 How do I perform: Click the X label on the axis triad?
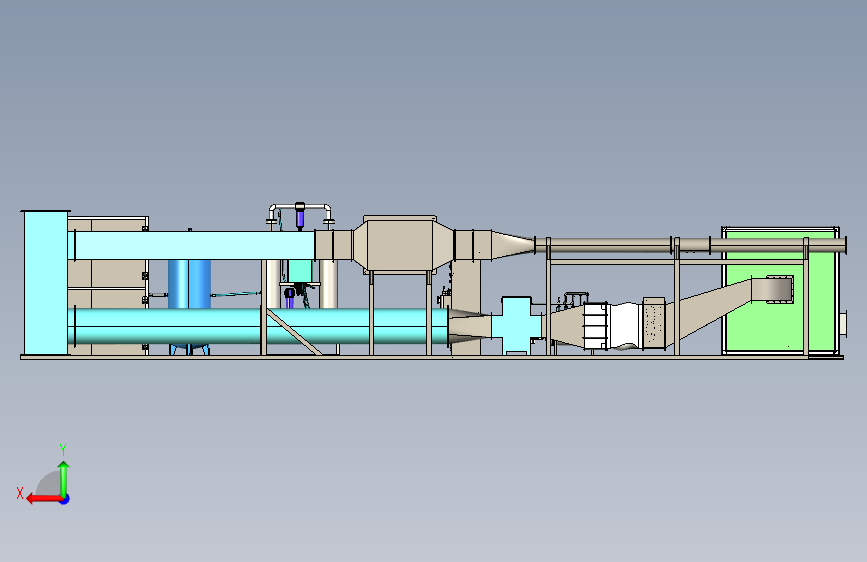(20, 493)
